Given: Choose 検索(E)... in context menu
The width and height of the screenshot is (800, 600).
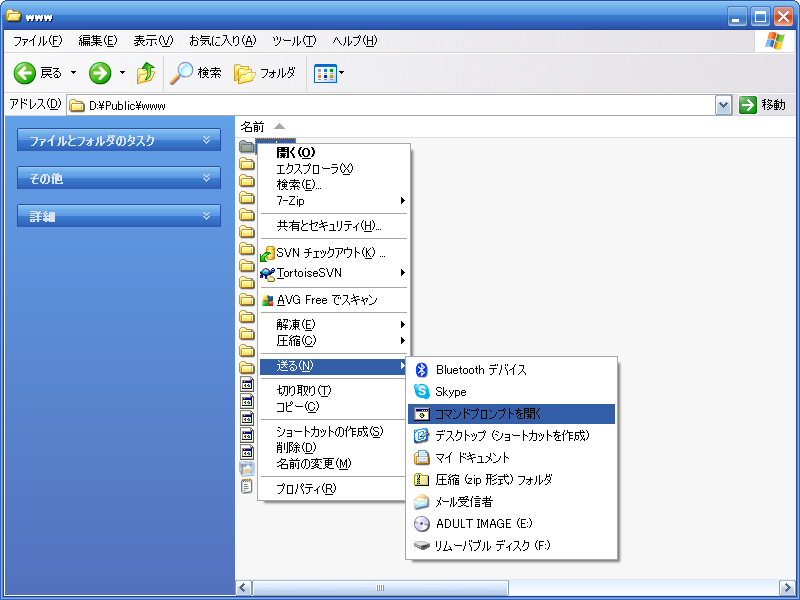Looking at the screenshot, I should 334,185.
